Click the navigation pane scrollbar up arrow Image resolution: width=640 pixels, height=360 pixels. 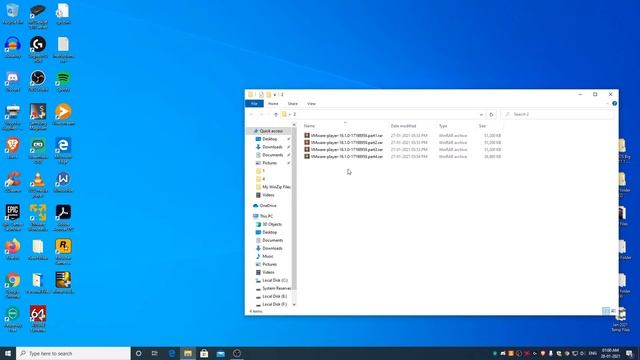pyautogui.click(x=294, y=125)
